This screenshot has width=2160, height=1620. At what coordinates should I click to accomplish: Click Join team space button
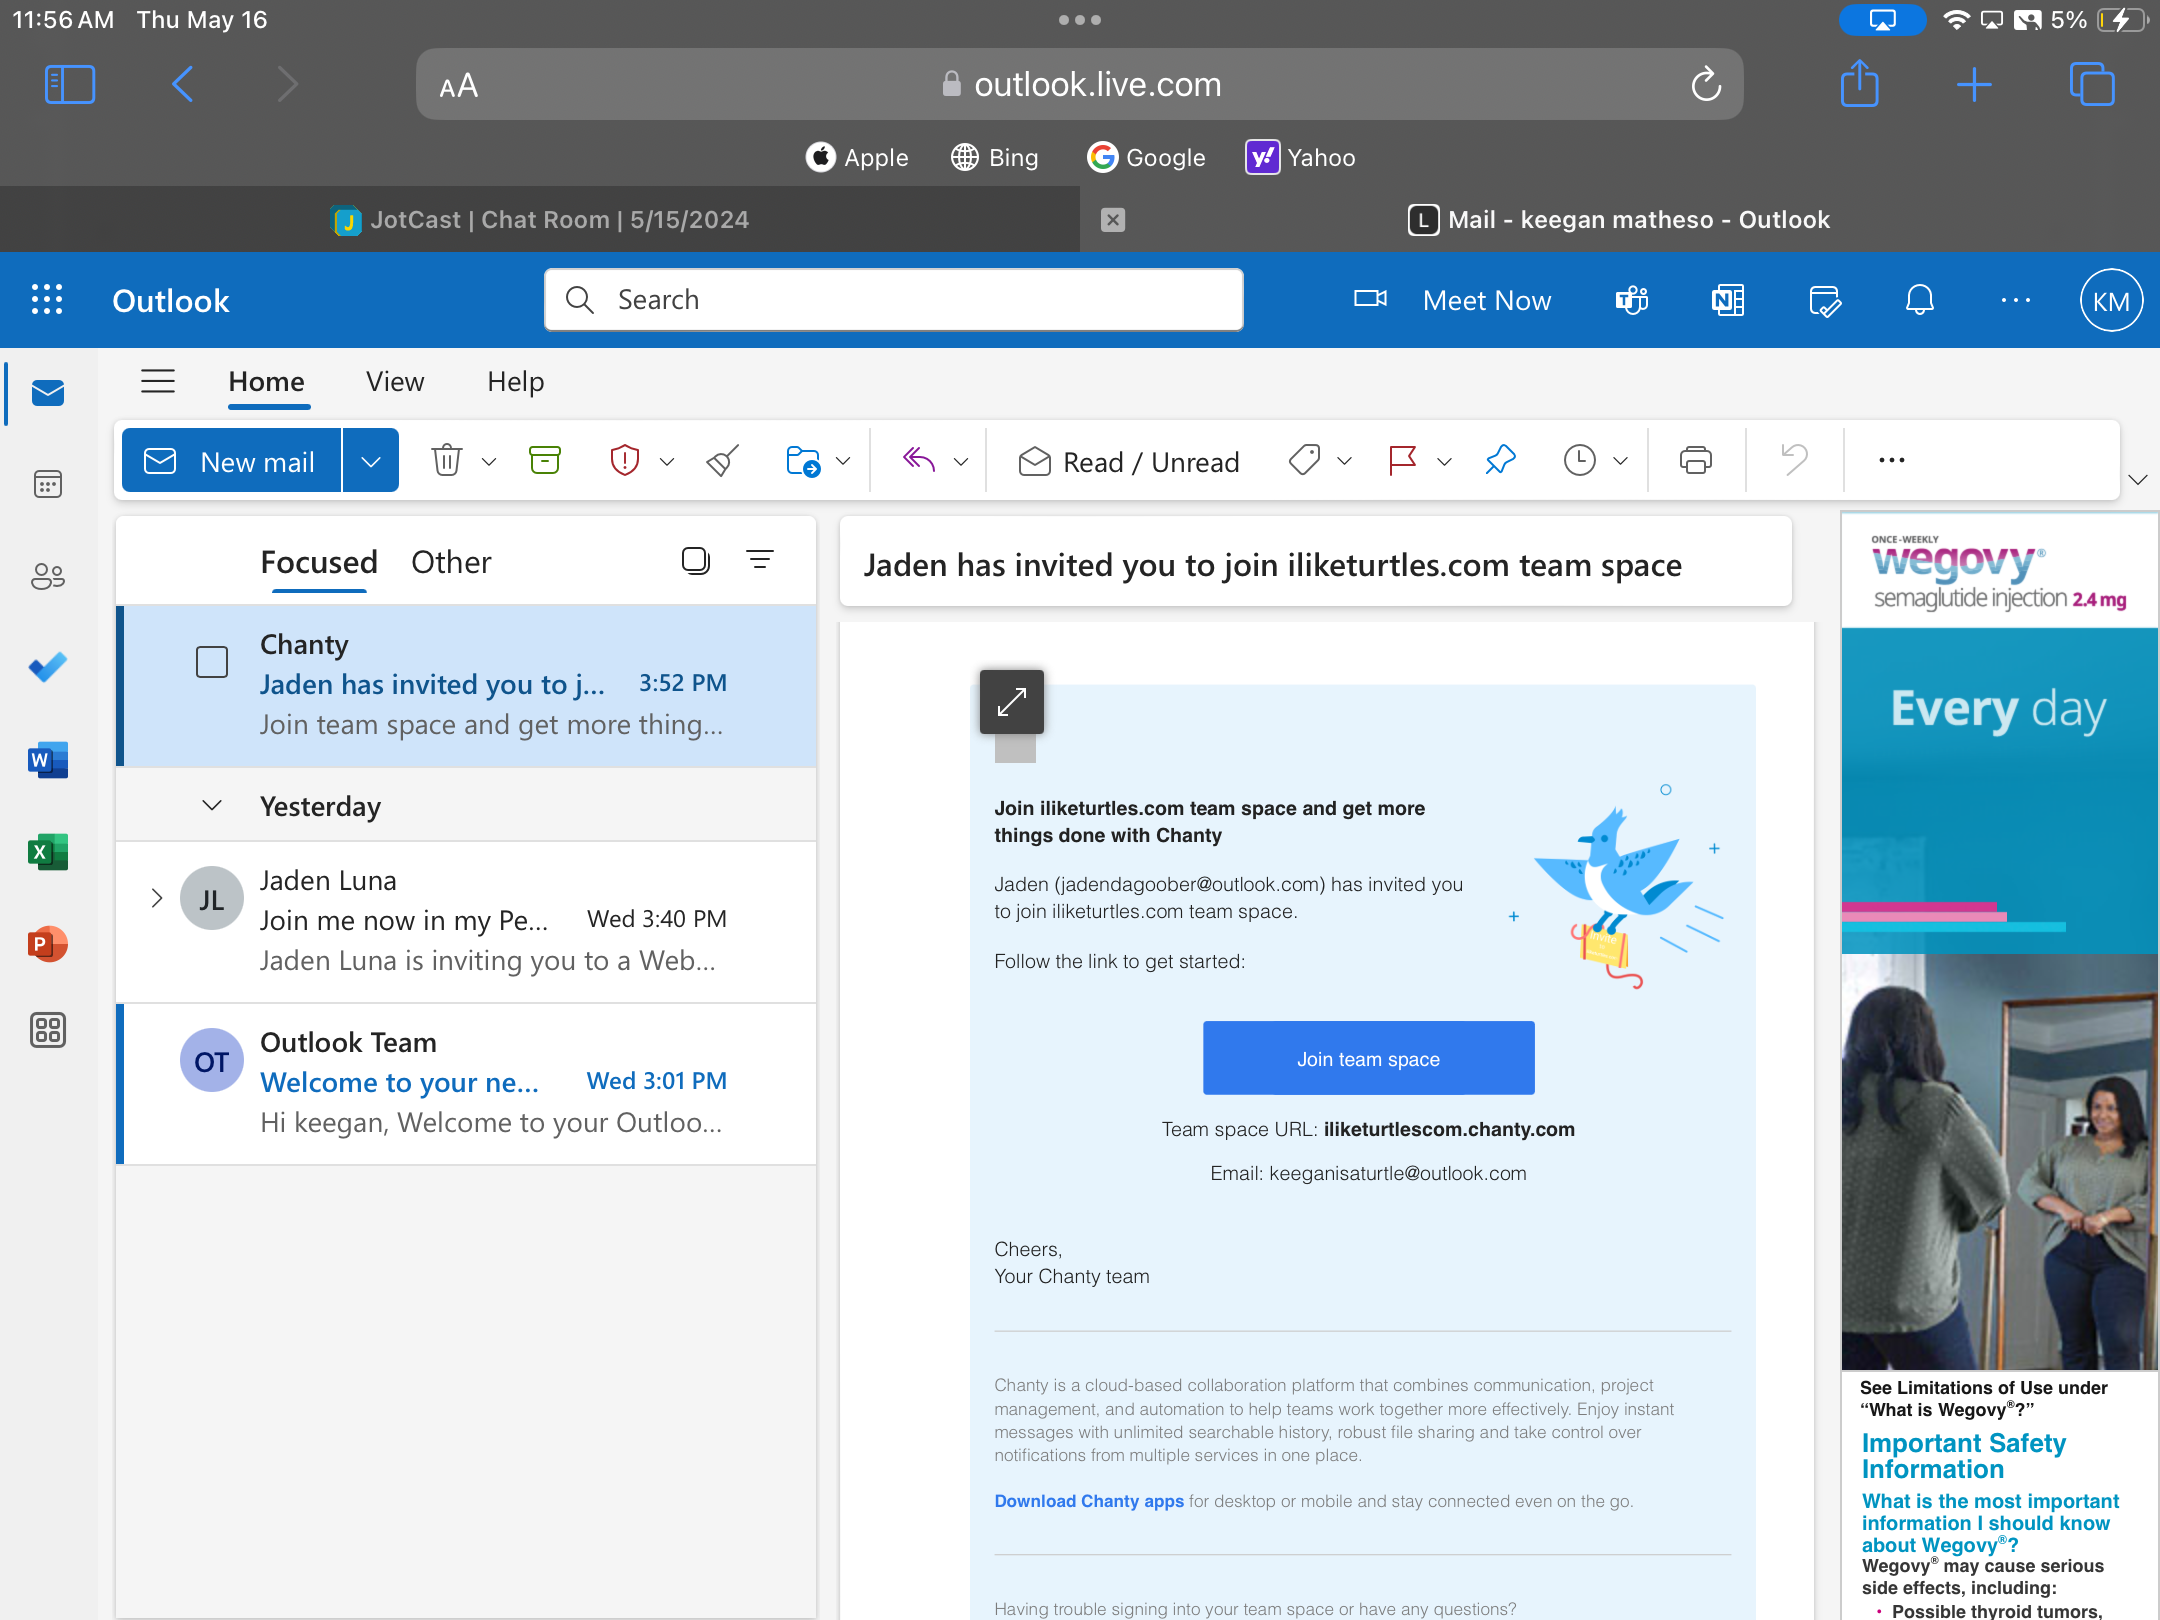pyautogui.click(x=1368, y=1058)
